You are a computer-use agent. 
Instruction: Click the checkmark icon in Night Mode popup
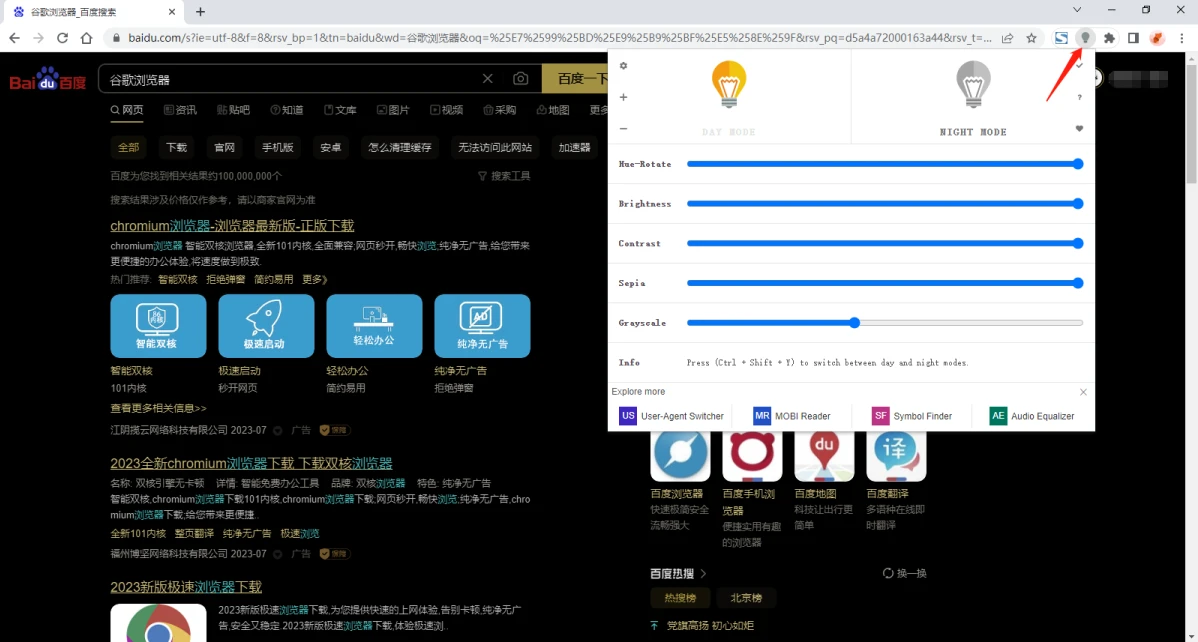pyautogui.click(x=1080, y=66)
